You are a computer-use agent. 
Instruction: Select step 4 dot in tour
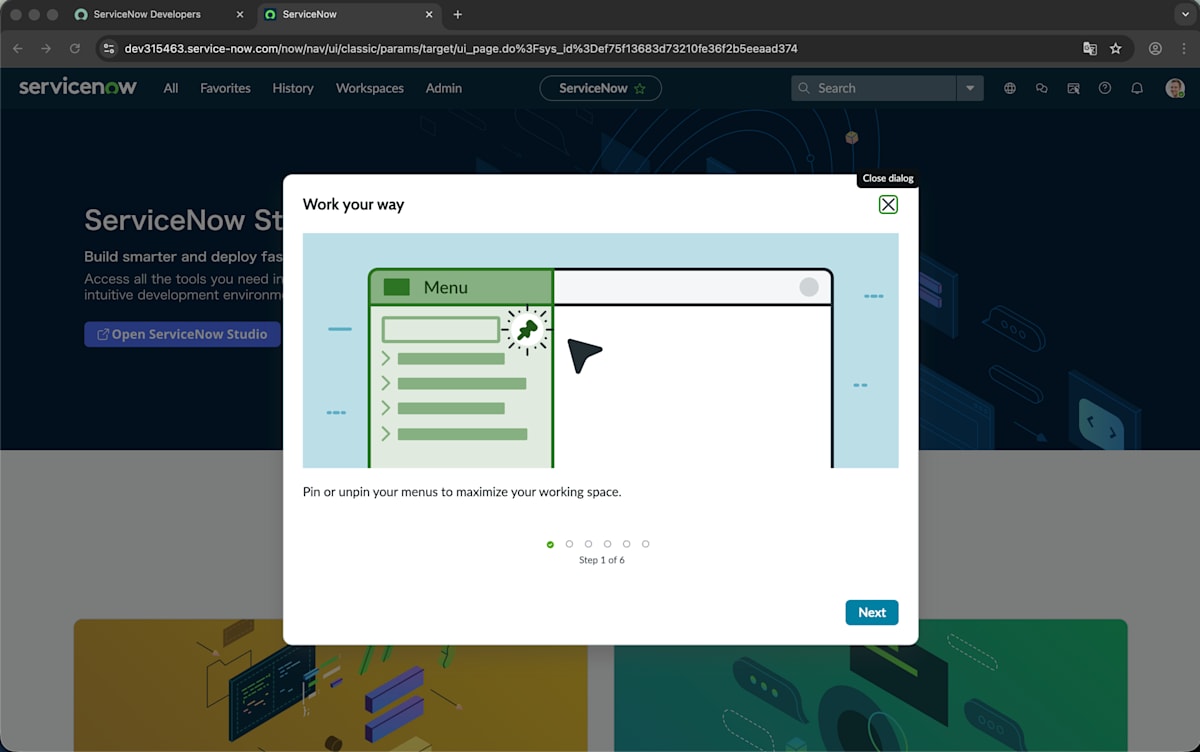[607, 544]
